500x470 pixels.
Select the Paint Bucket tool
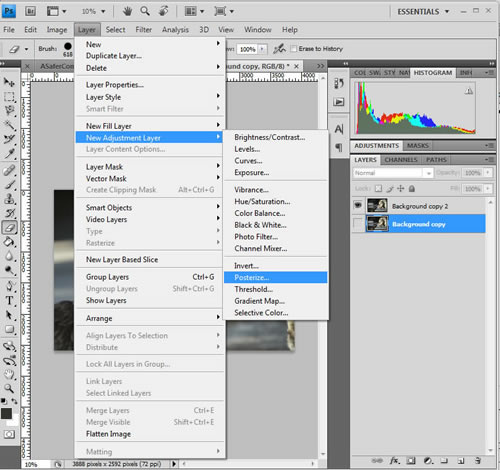click(x=9, y=242)
